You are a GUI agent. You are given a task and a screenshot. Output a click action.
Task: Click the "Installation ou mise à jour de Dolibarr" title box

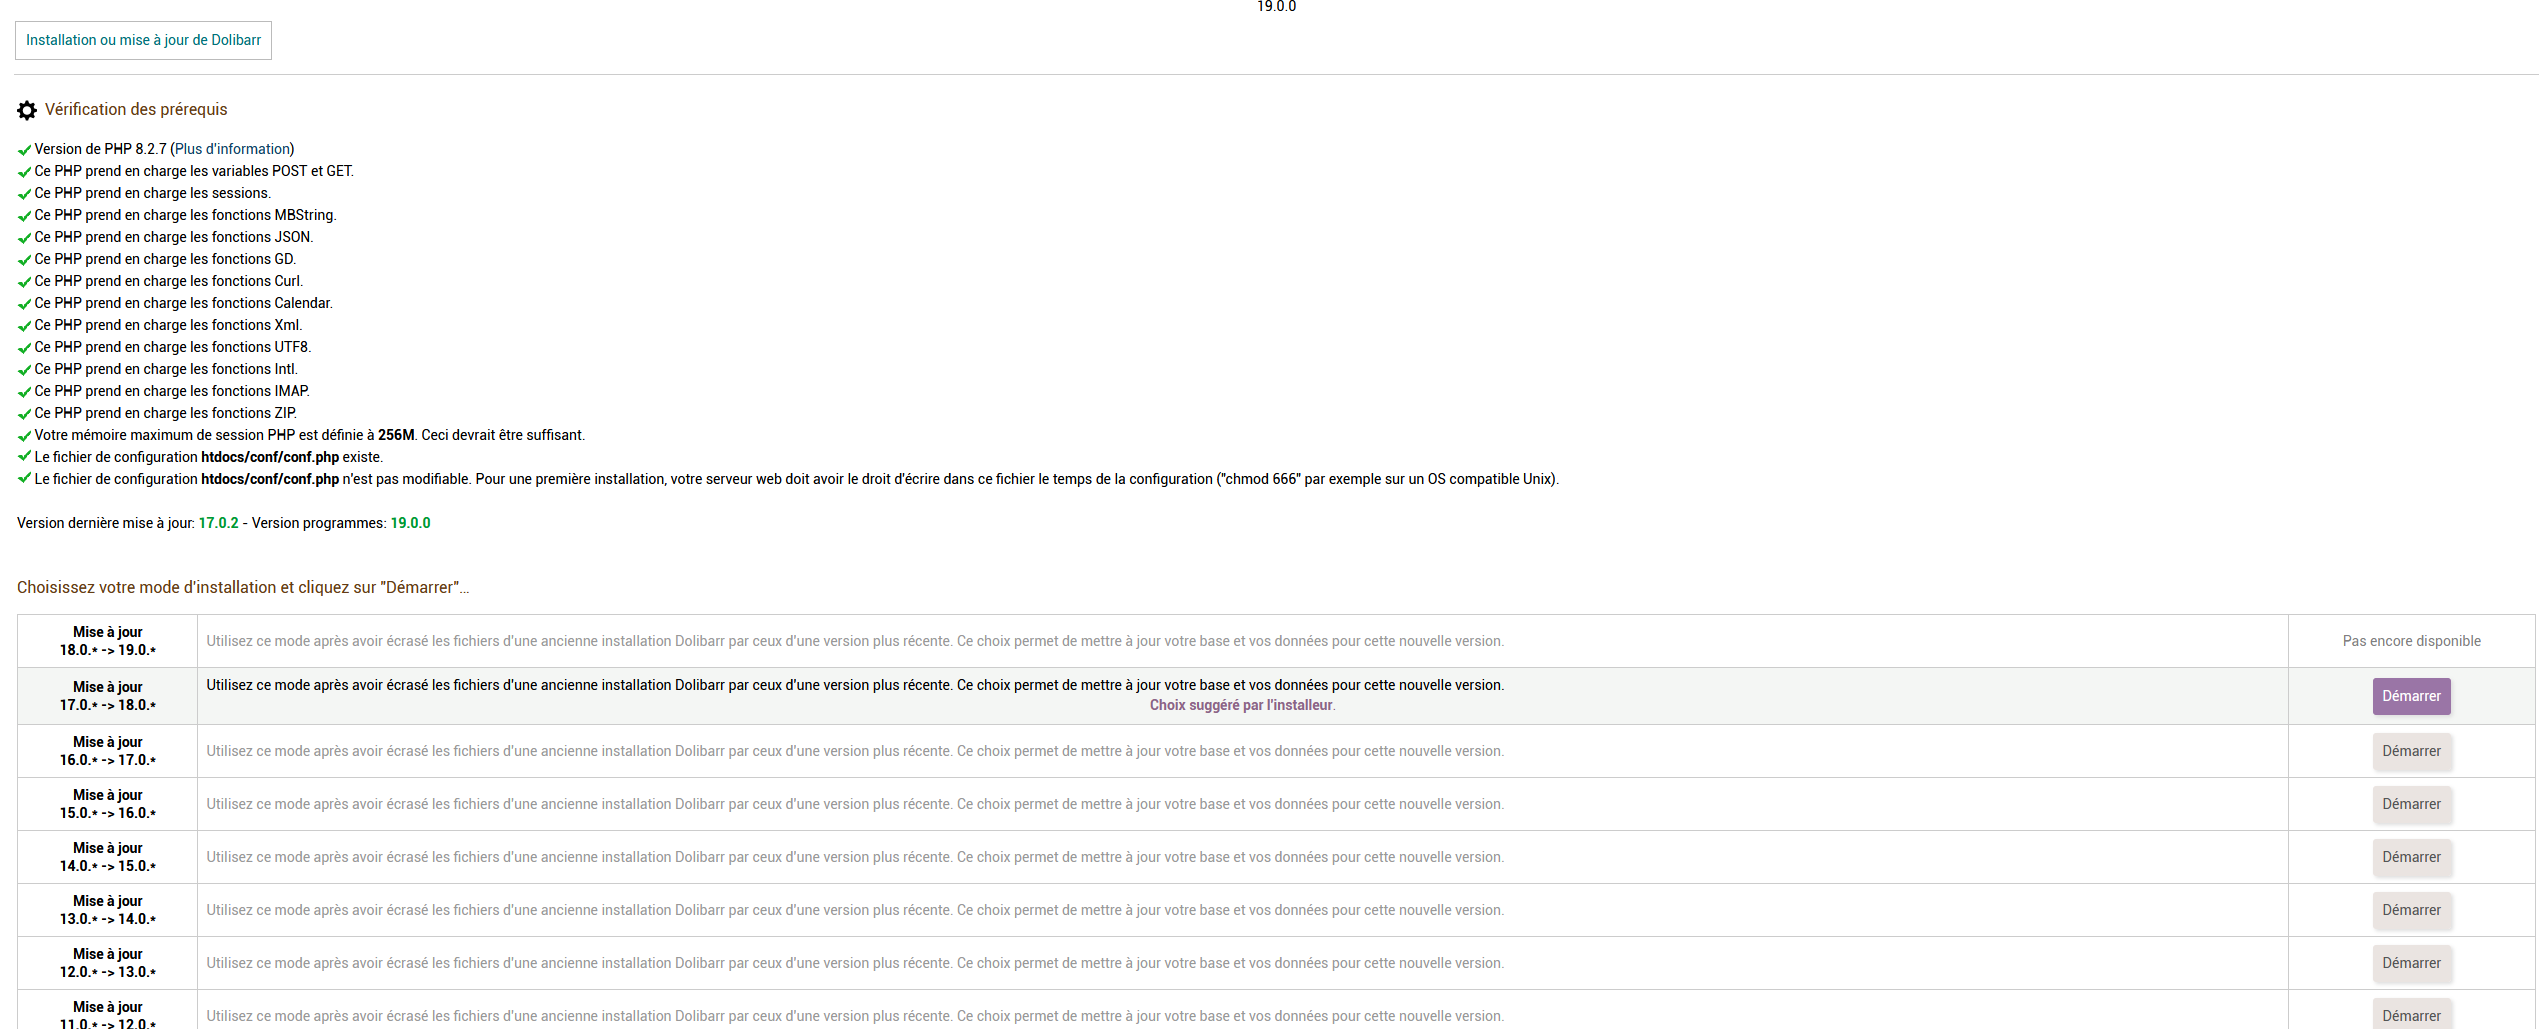(x=143, y=40)
